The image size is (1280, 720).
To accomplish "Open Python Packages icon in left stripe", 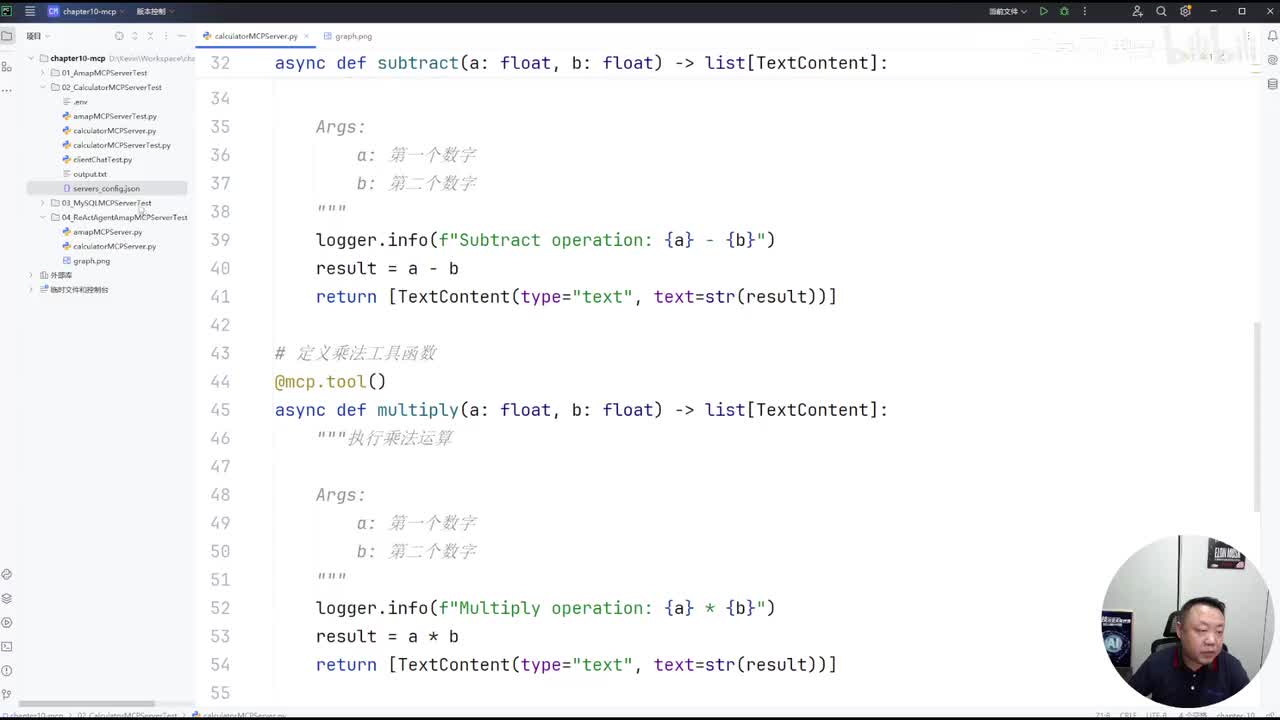I will [7, 574].
